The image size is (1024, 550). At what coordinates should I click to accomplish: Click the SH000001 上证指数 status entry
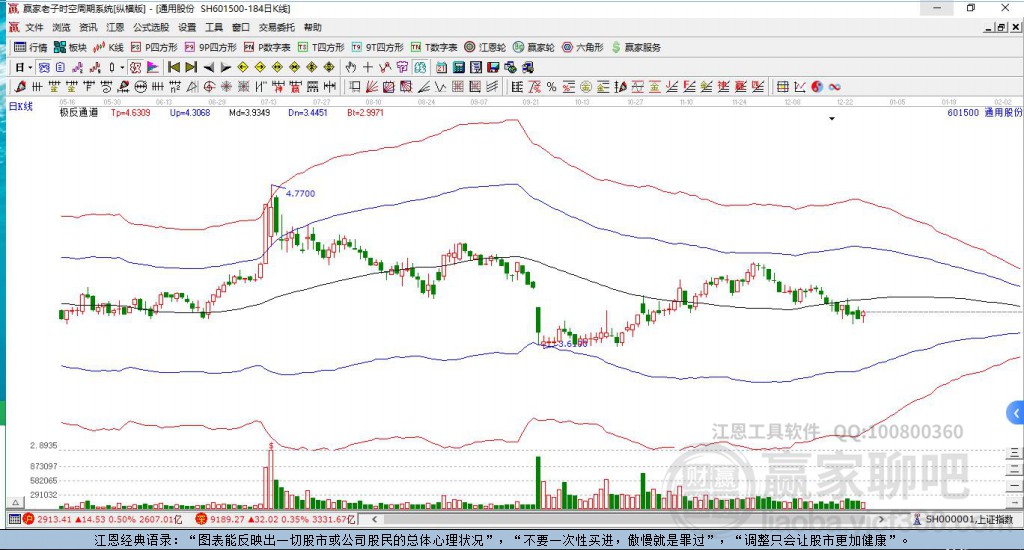tap(964, 519)
